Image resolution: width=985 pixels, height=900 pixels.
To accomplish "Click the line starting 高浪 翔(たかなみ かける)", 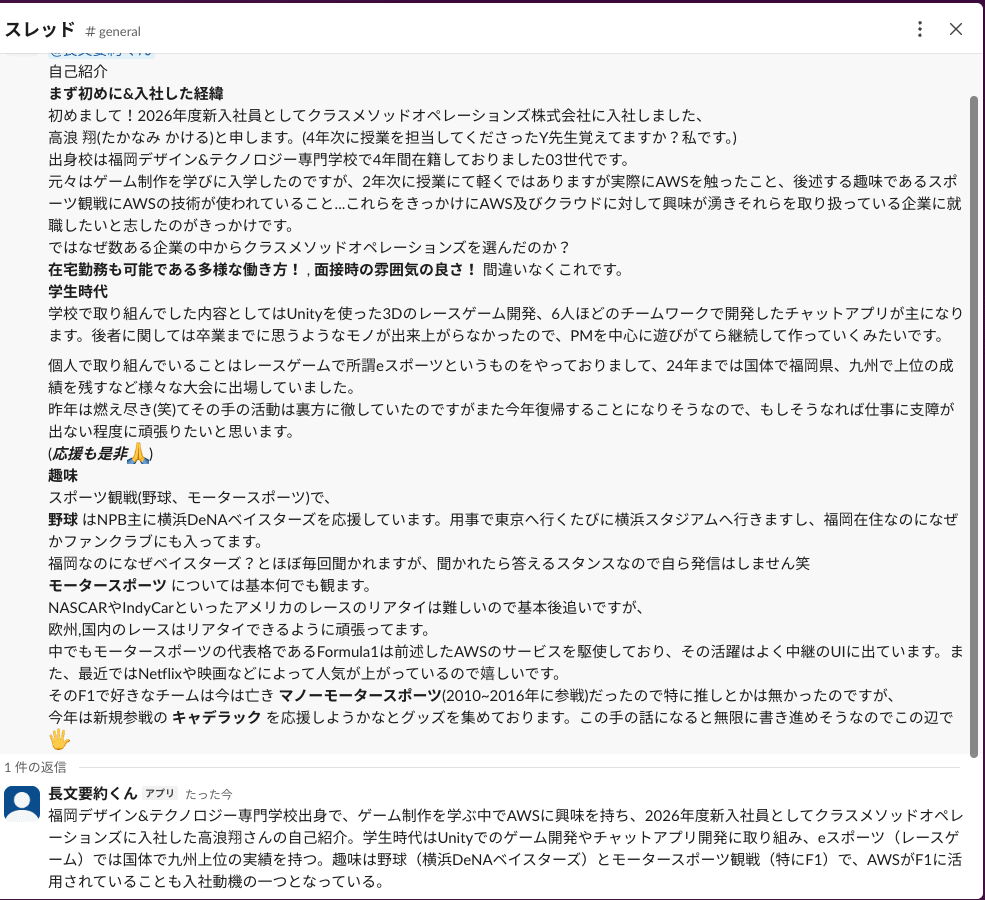I will (x=393, y=138).
